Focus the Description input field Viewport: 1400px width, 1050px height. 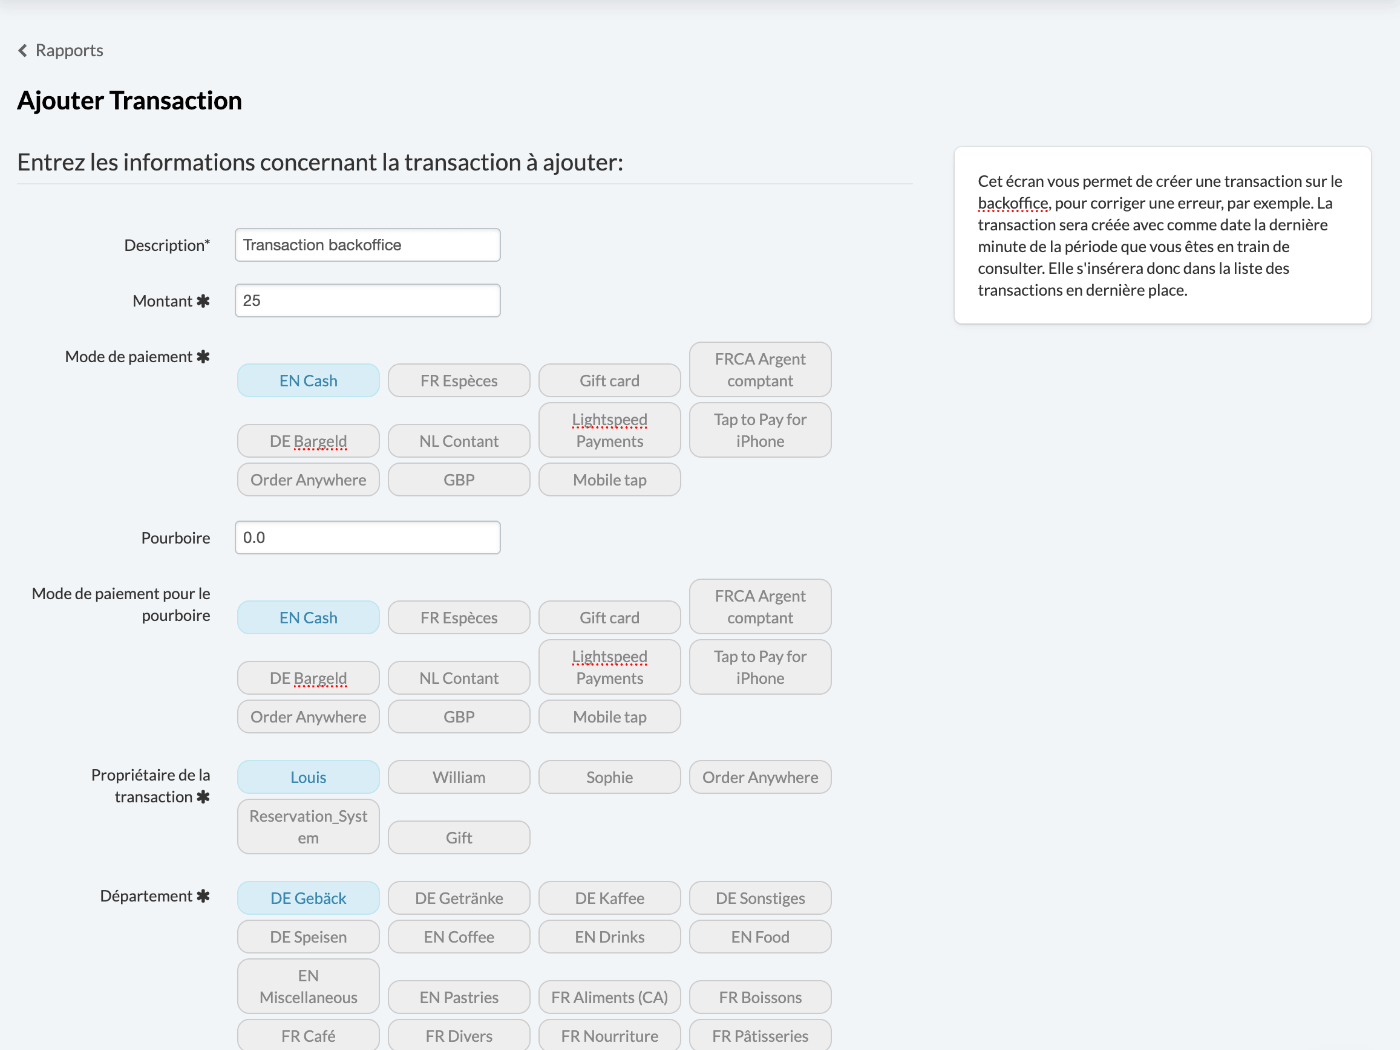[x=368, y=245]
